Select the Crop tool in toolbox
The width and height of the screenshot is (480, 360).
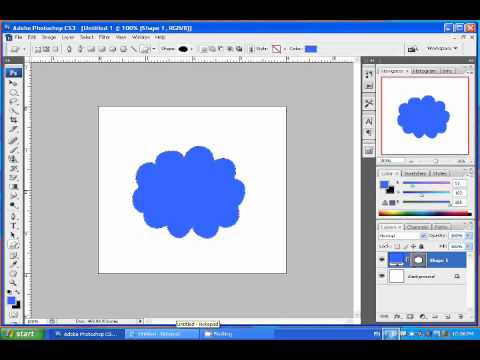(x=13, y=120)
